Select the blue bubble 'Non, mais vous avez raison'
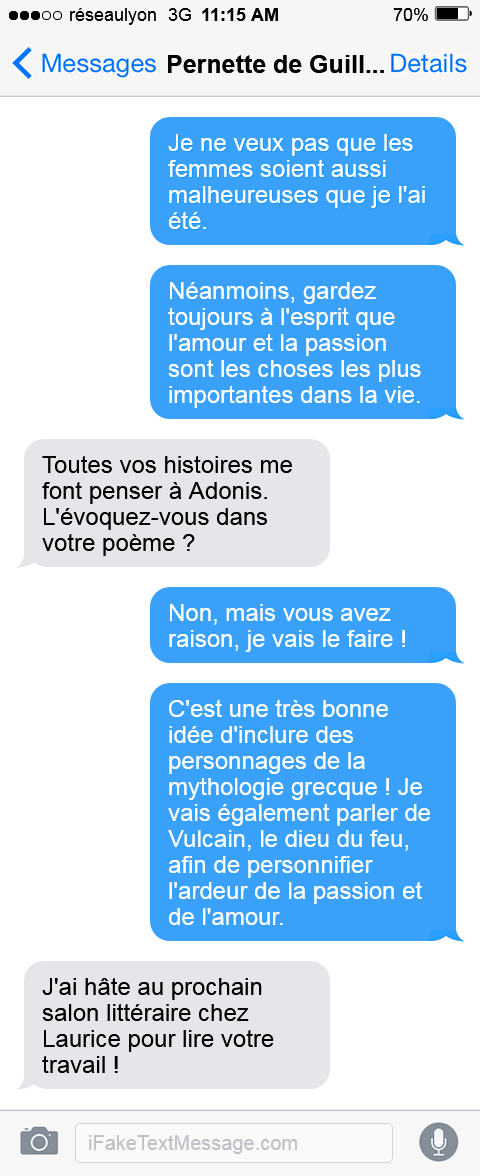480x1176 pixels. click(x=303, y=626)
